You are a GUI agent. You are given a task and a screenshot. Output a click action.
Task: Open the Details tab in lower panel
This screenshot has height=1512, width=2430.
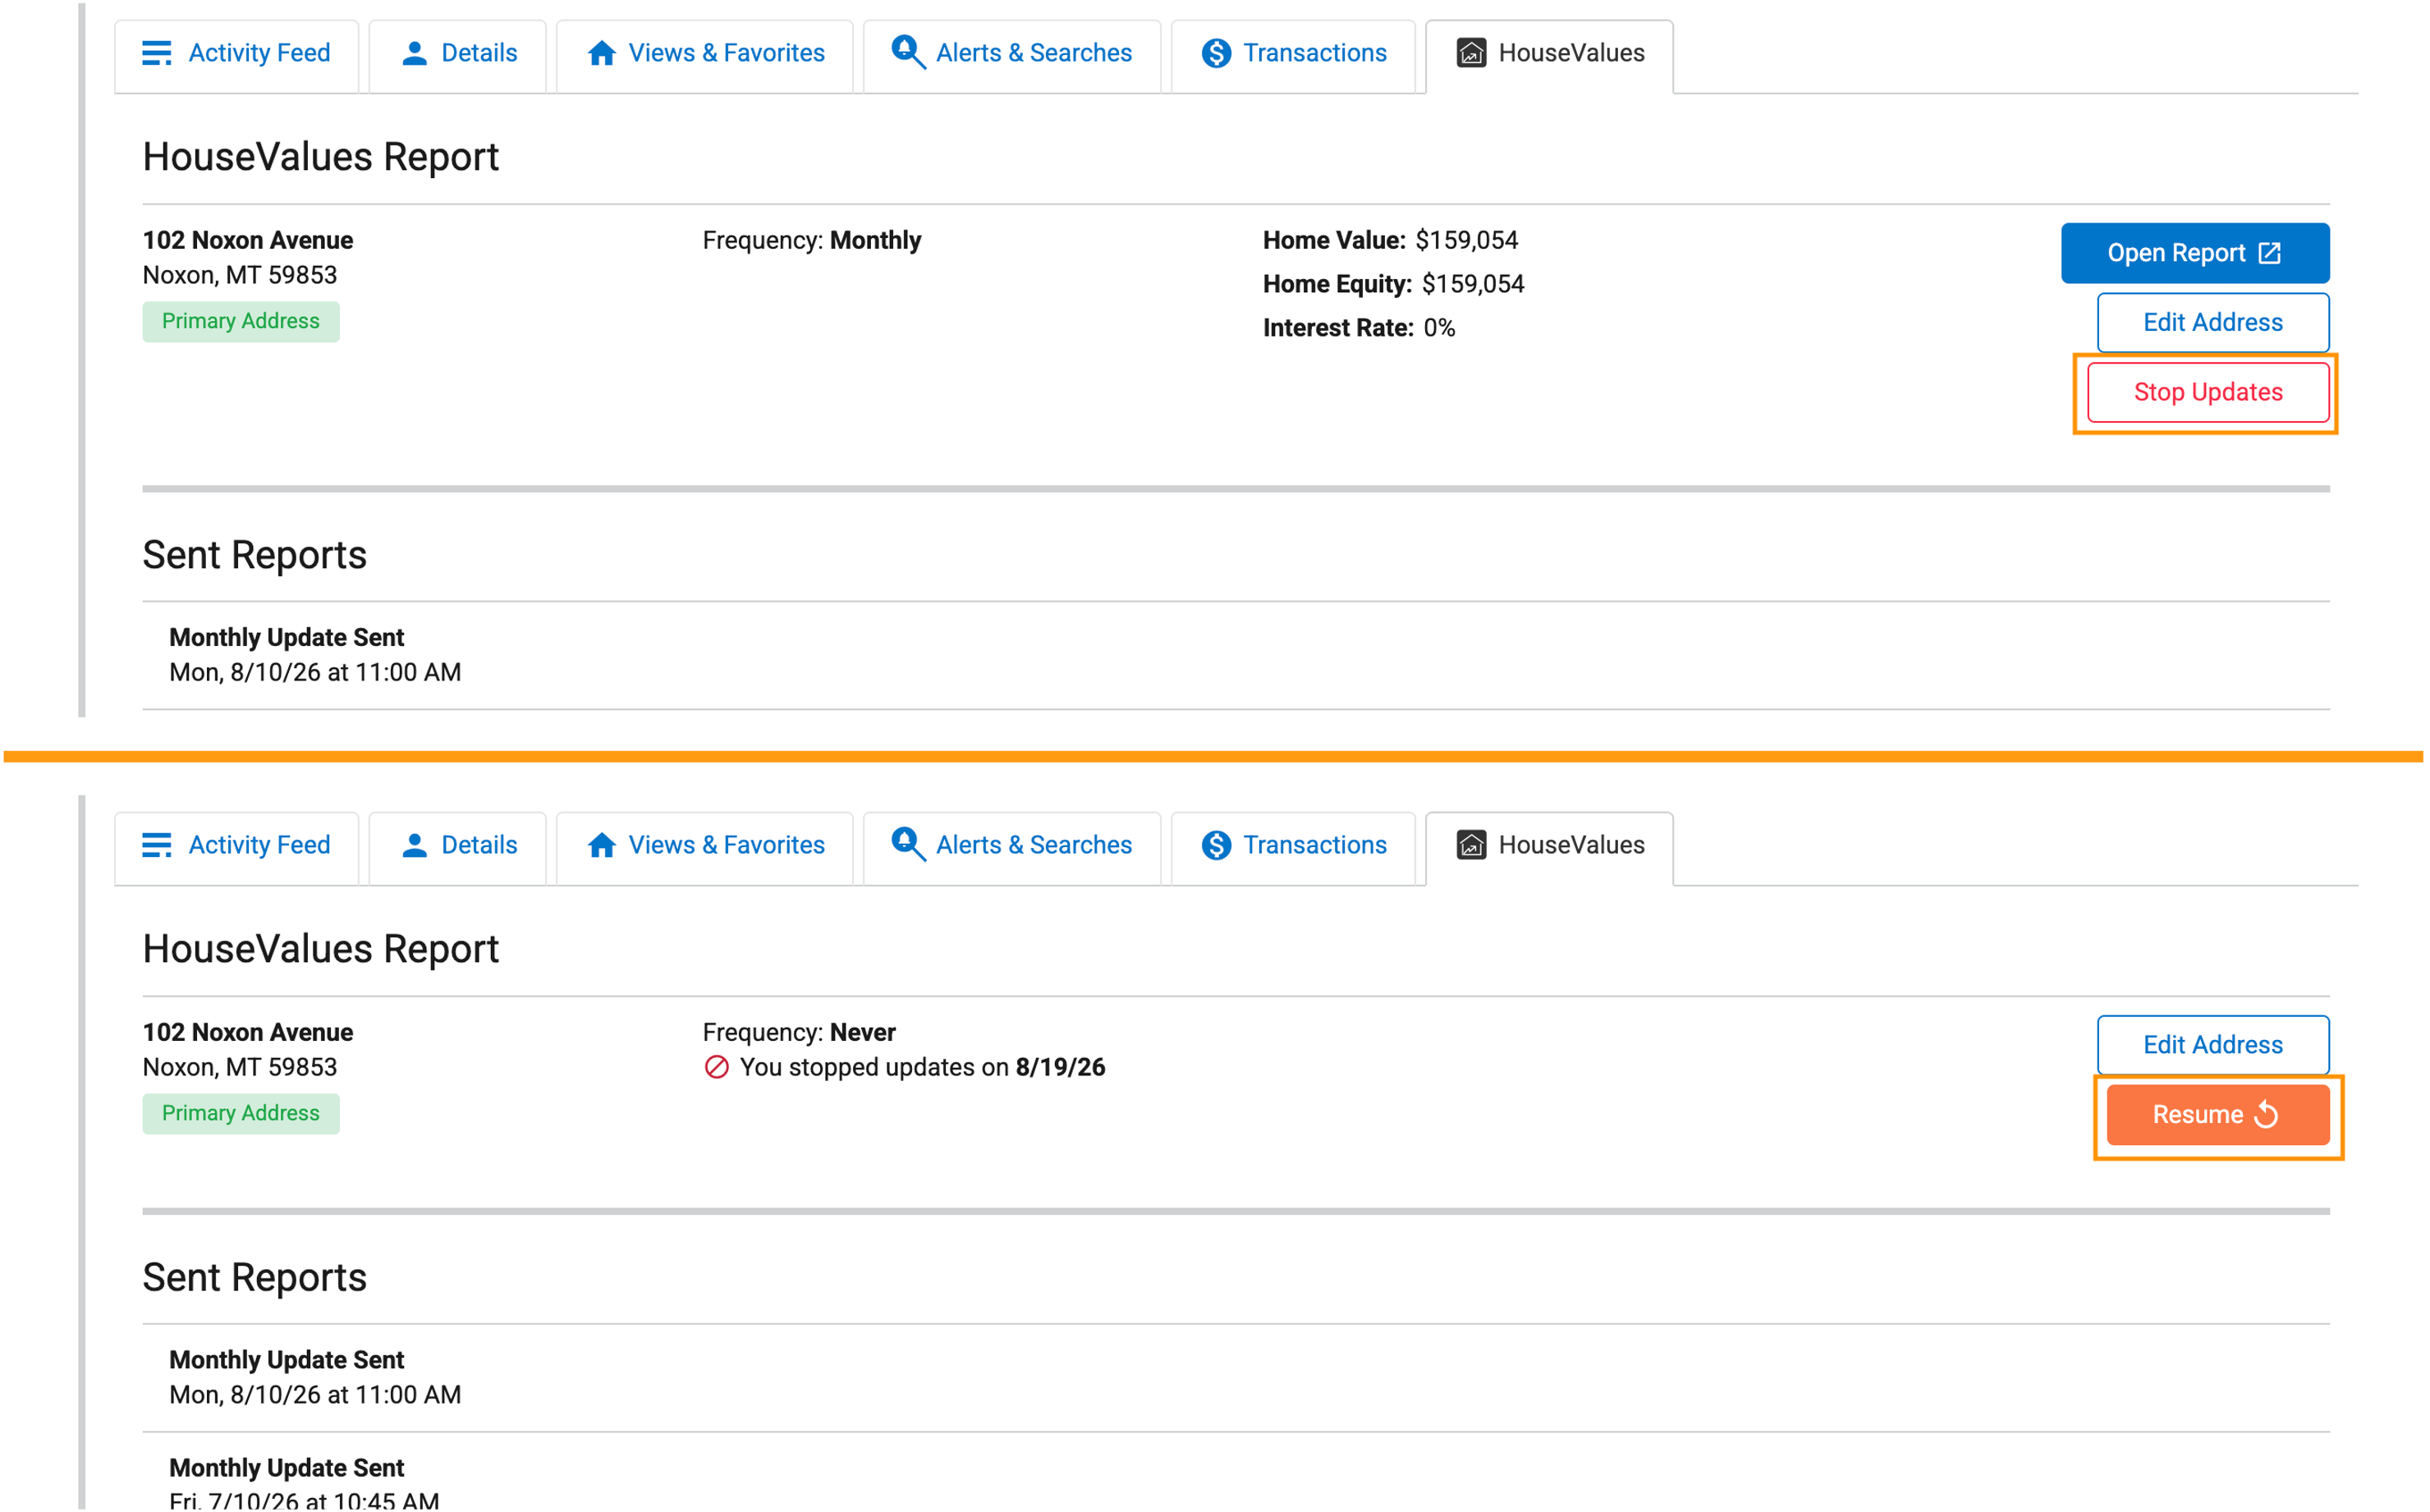pos(458,846)
